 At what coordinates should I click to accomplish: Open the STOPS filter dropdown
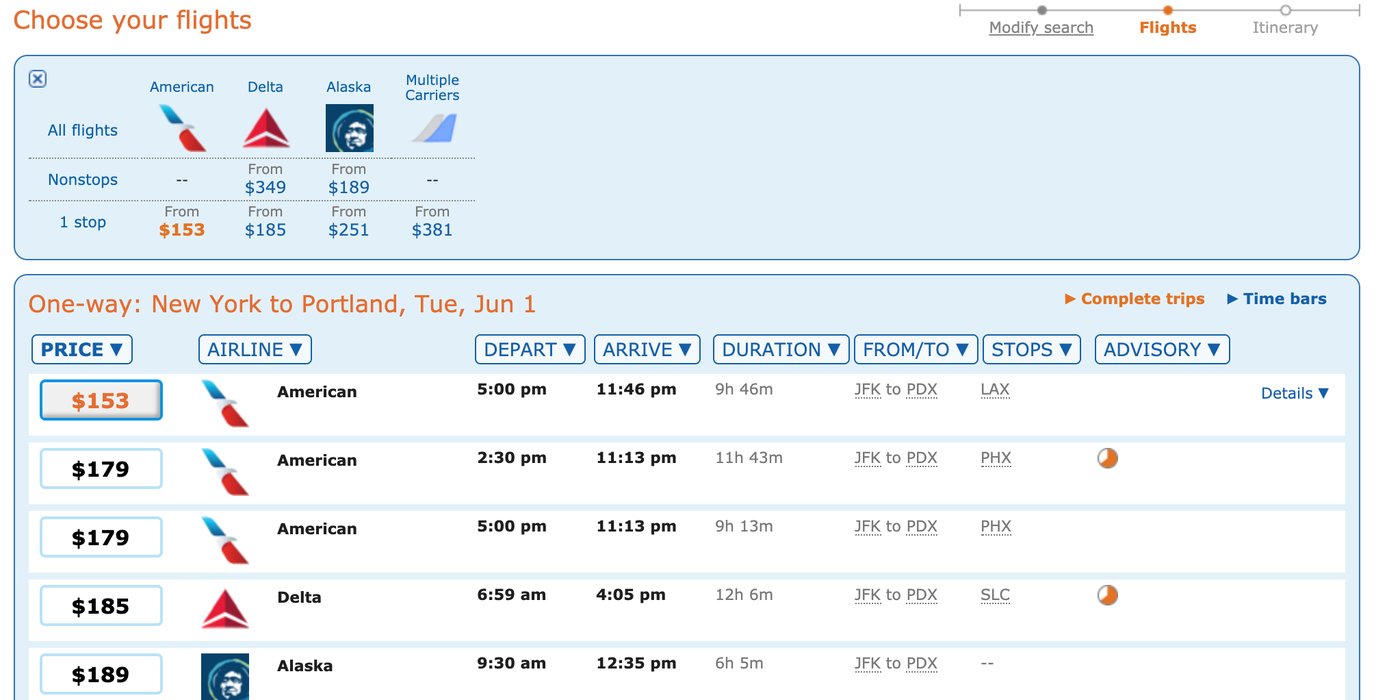tap(1031, 349)
